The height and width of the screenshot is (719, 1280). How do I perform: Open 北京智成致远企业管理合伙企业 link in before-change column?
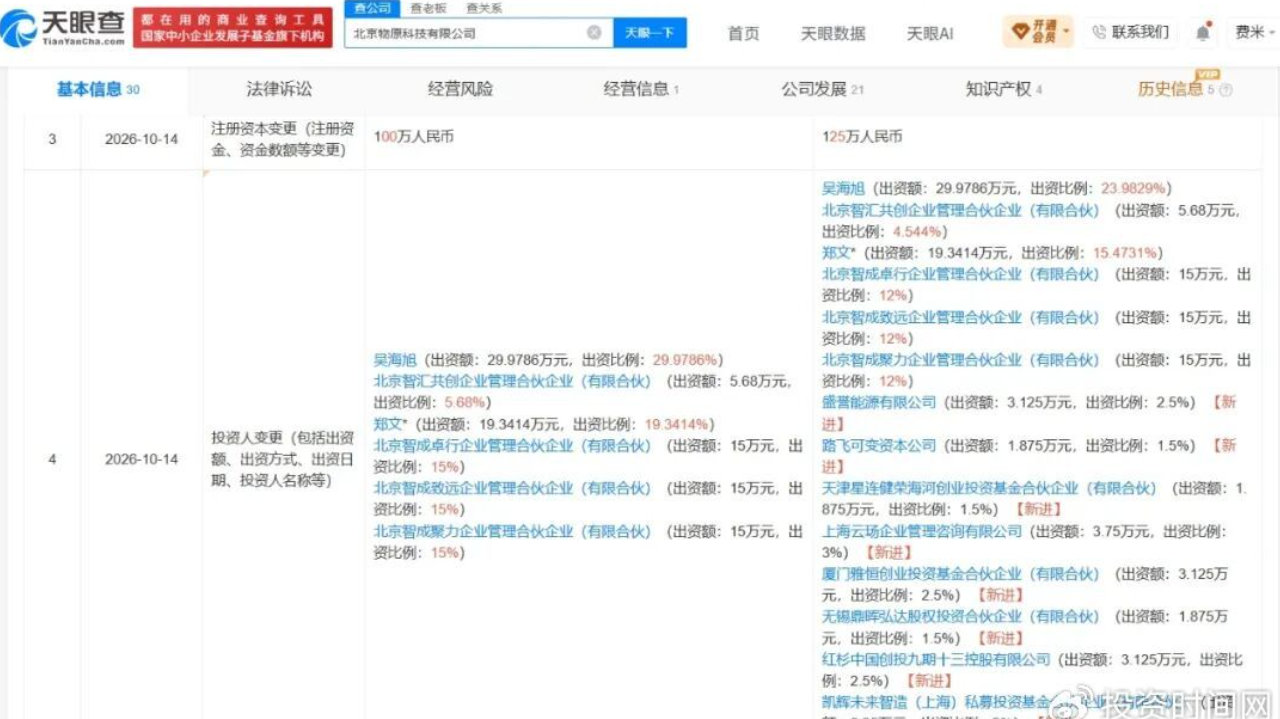tap(512, 488)
